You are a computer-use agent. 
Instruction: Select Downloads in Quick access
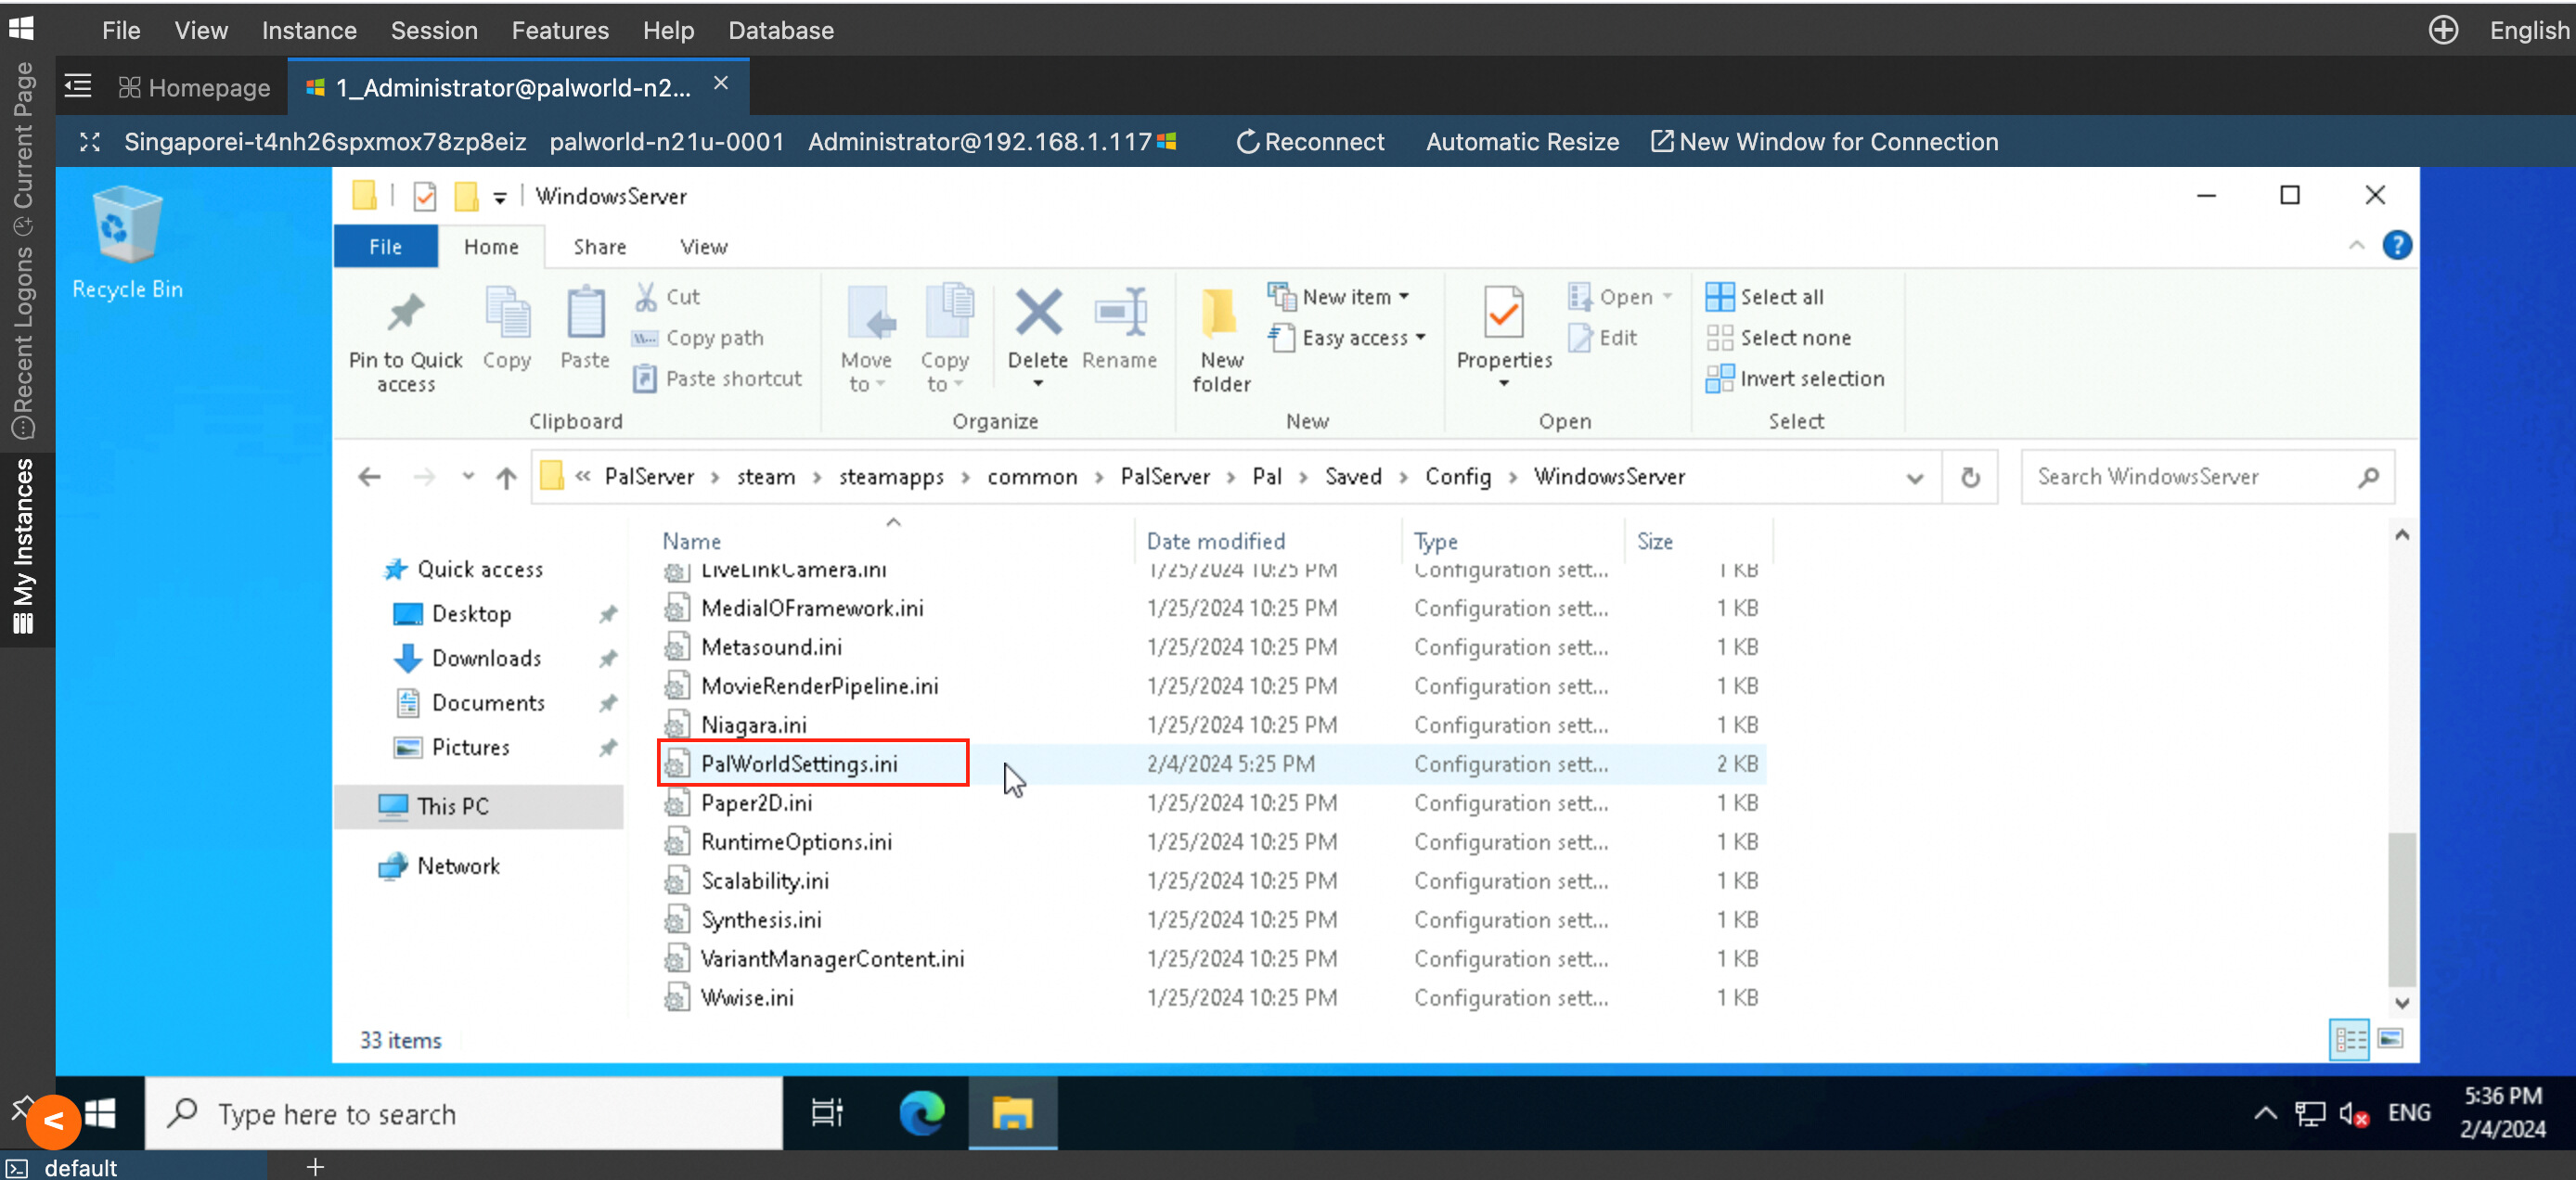[485, 658]
